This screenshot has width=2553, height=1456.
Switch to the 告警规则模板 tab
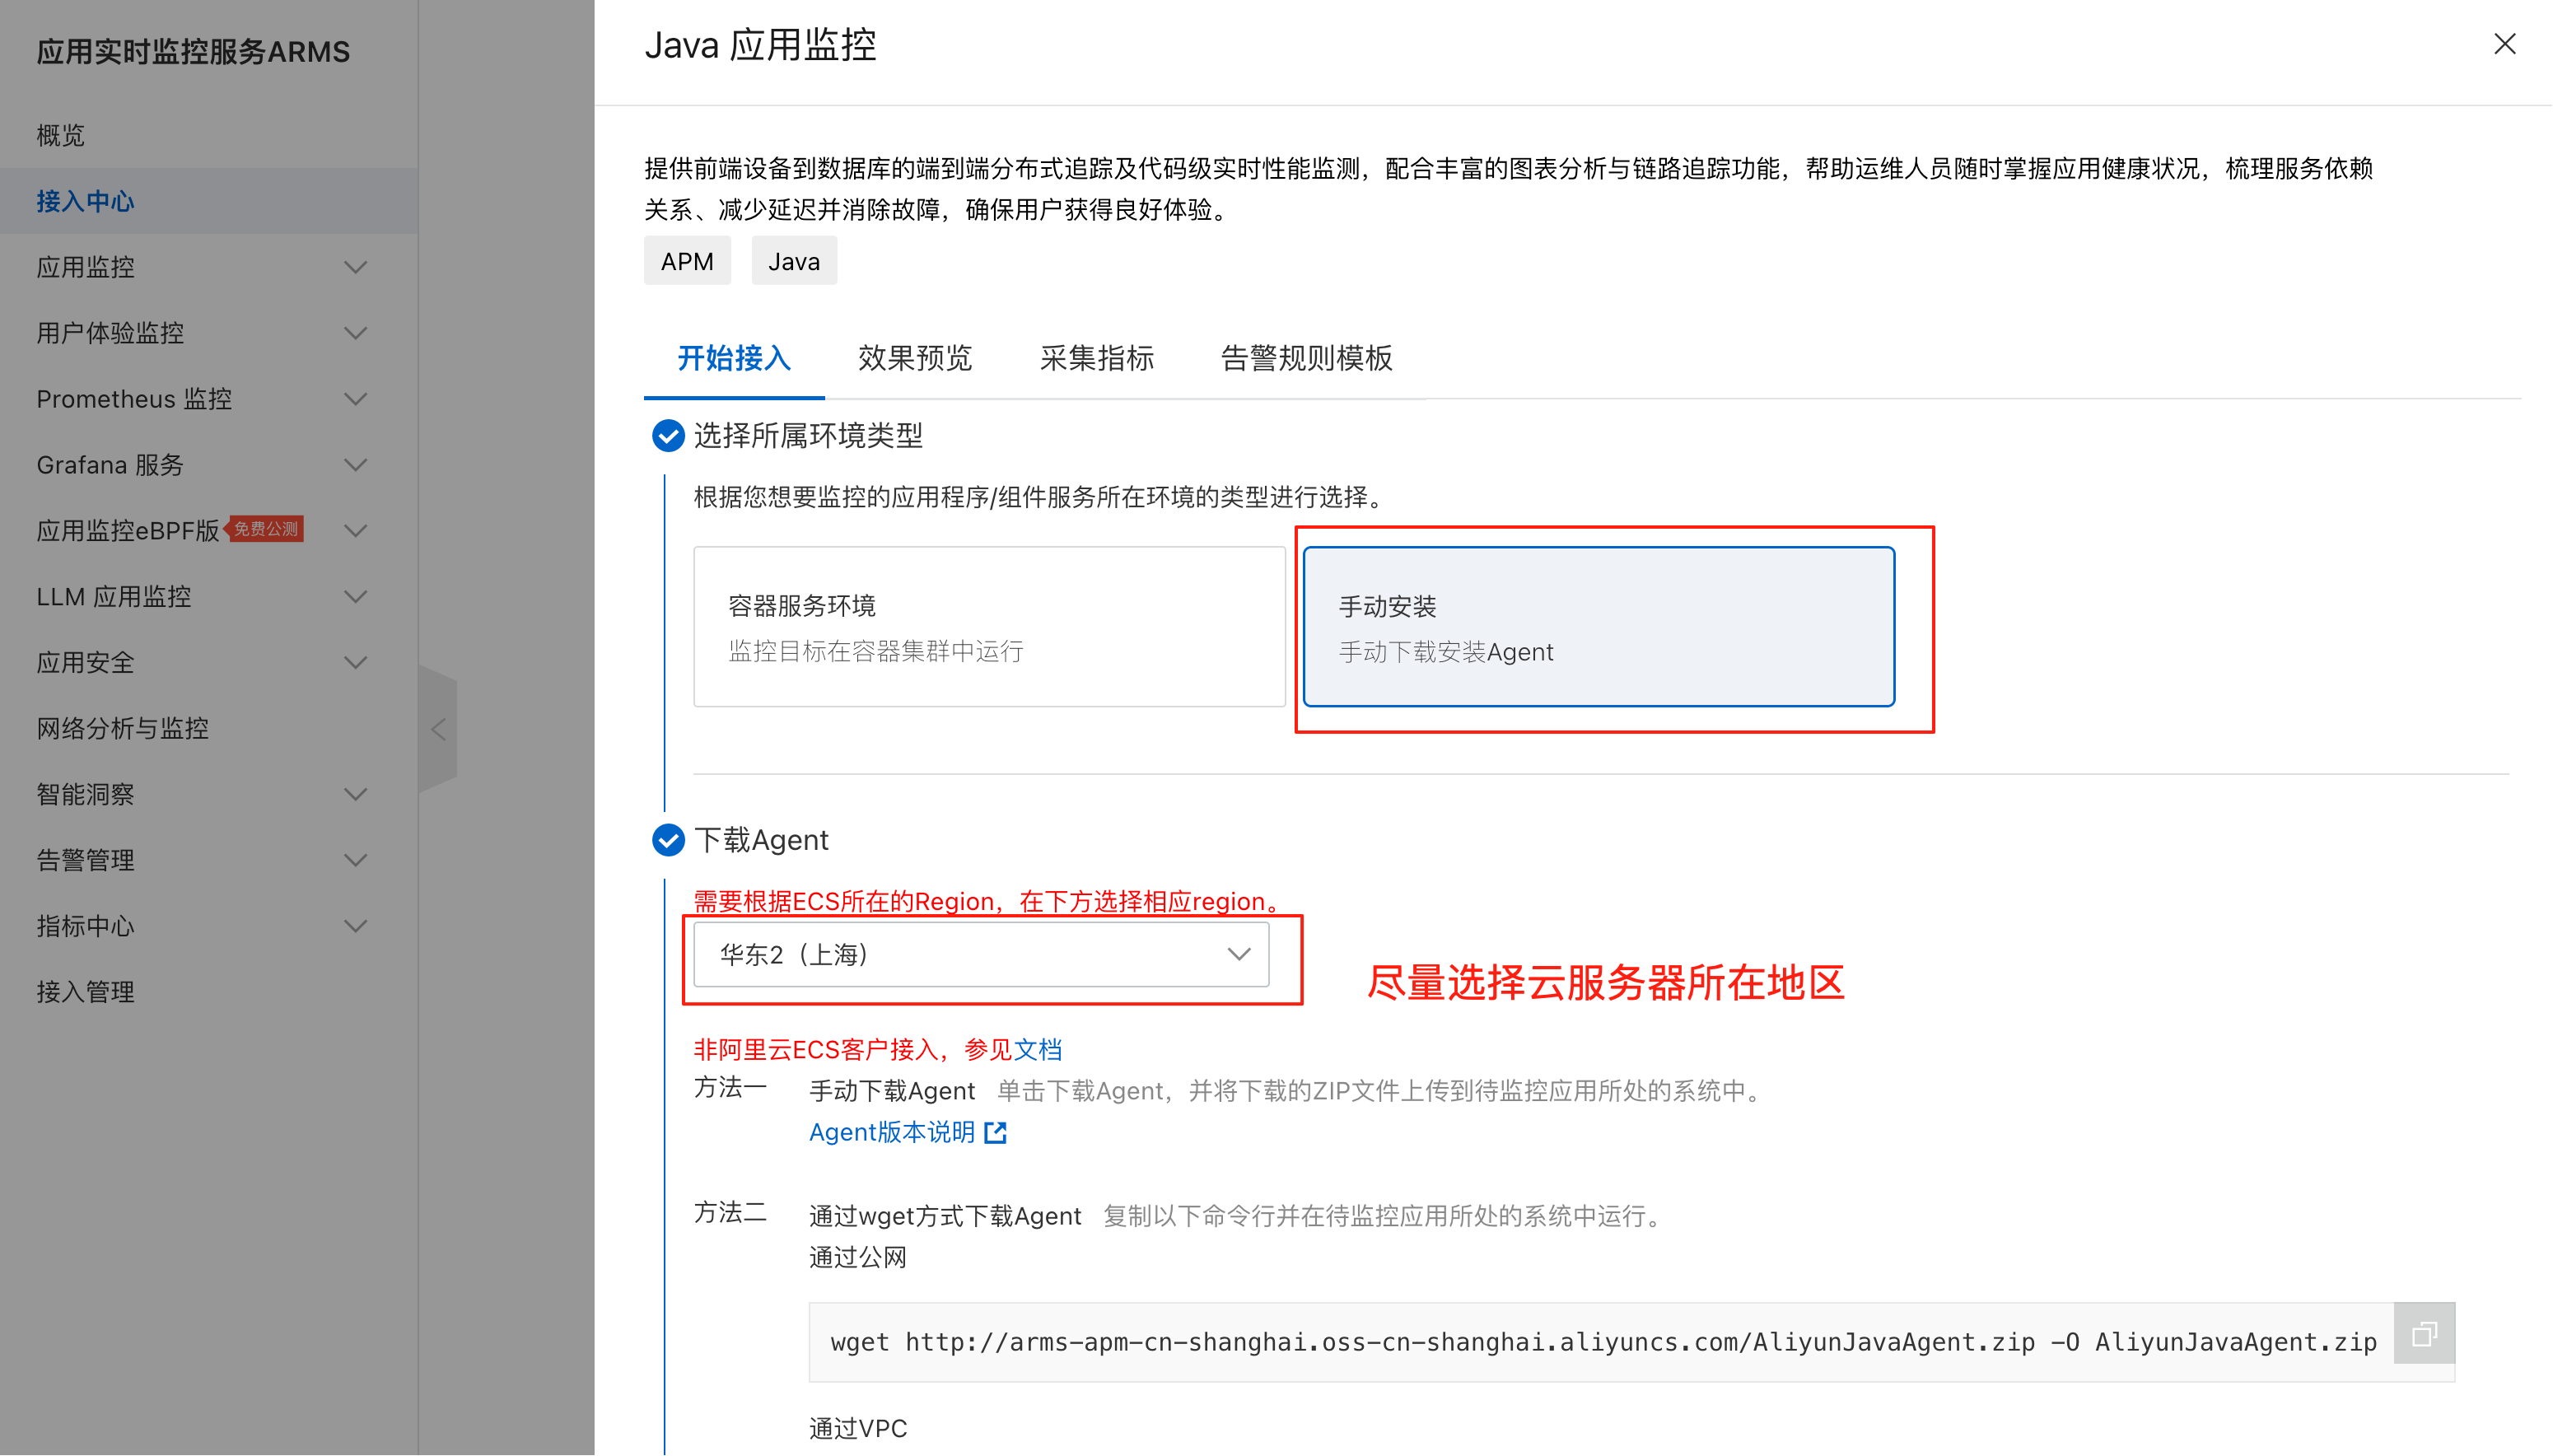pos(1305,358)
